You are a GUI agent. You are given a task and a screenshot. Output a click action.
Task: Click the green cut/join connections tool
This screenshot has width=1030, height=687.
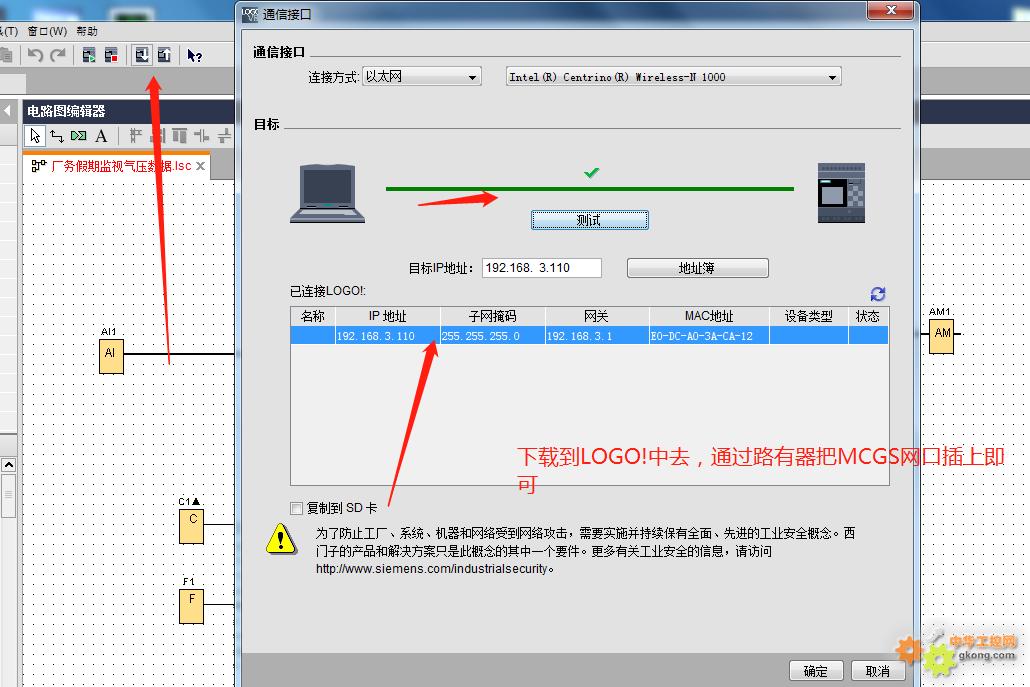pyautogui.click(x=79, y=136)
